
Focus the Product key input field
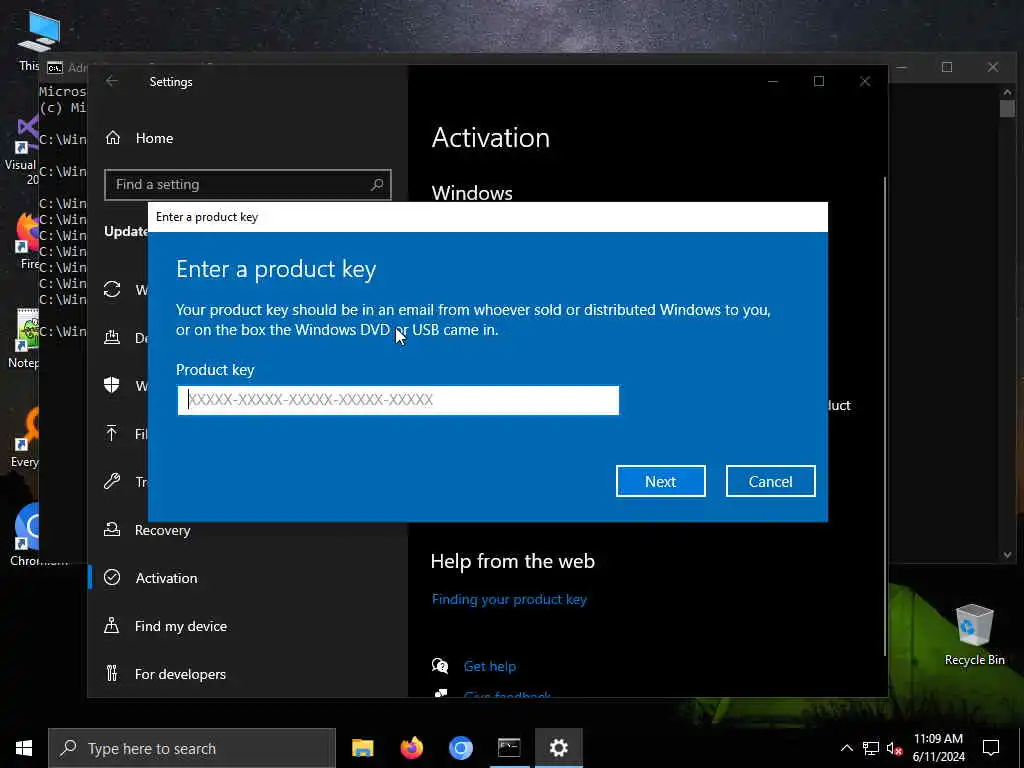pos(398,400)
